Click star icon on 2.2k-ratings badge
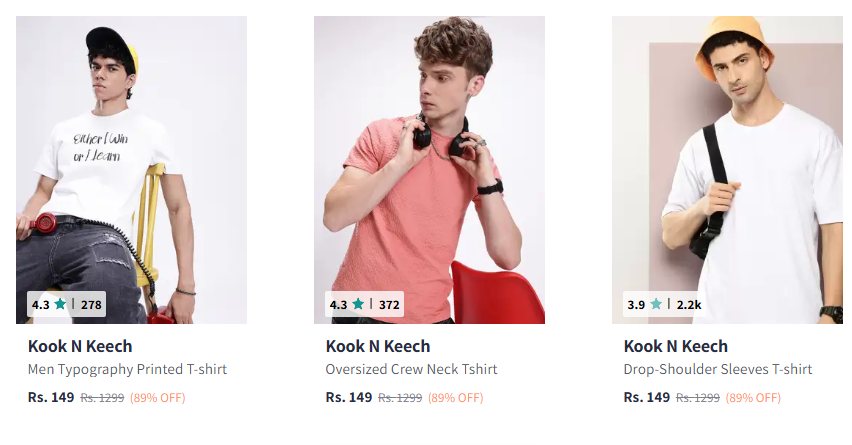The image size is (852, 445). (656, 304)
